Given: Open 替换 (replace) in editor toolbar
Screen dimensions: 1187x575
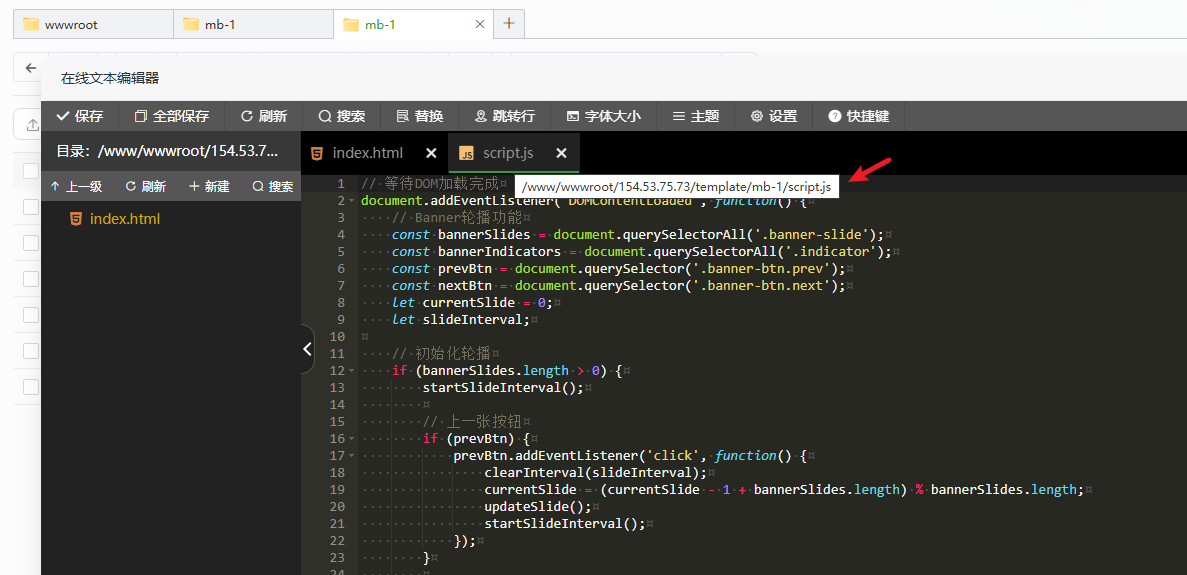Looking at the screenshot, I should click(x=419, y=116).
